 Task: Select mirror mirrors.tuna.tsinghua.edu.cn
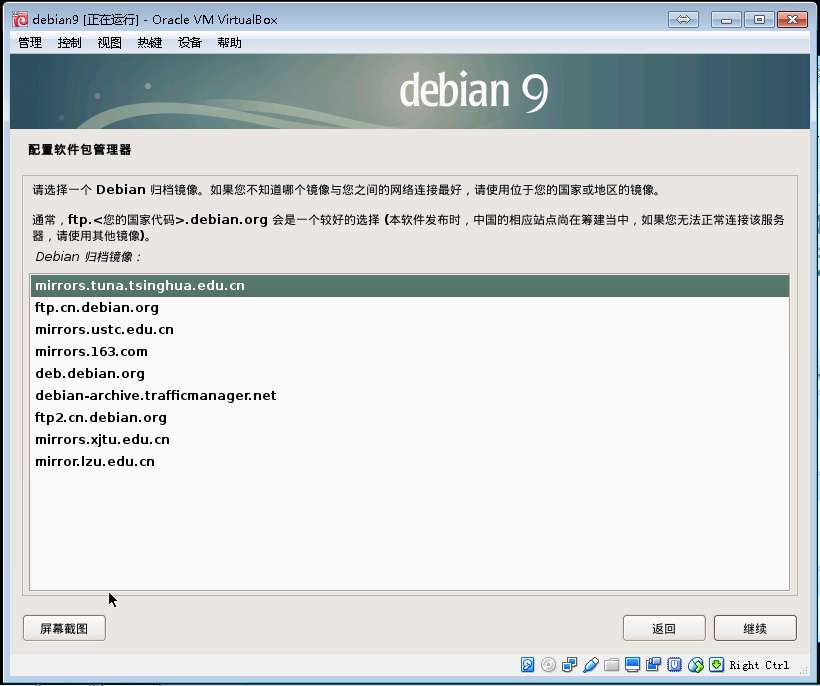(x=409, y=285)
